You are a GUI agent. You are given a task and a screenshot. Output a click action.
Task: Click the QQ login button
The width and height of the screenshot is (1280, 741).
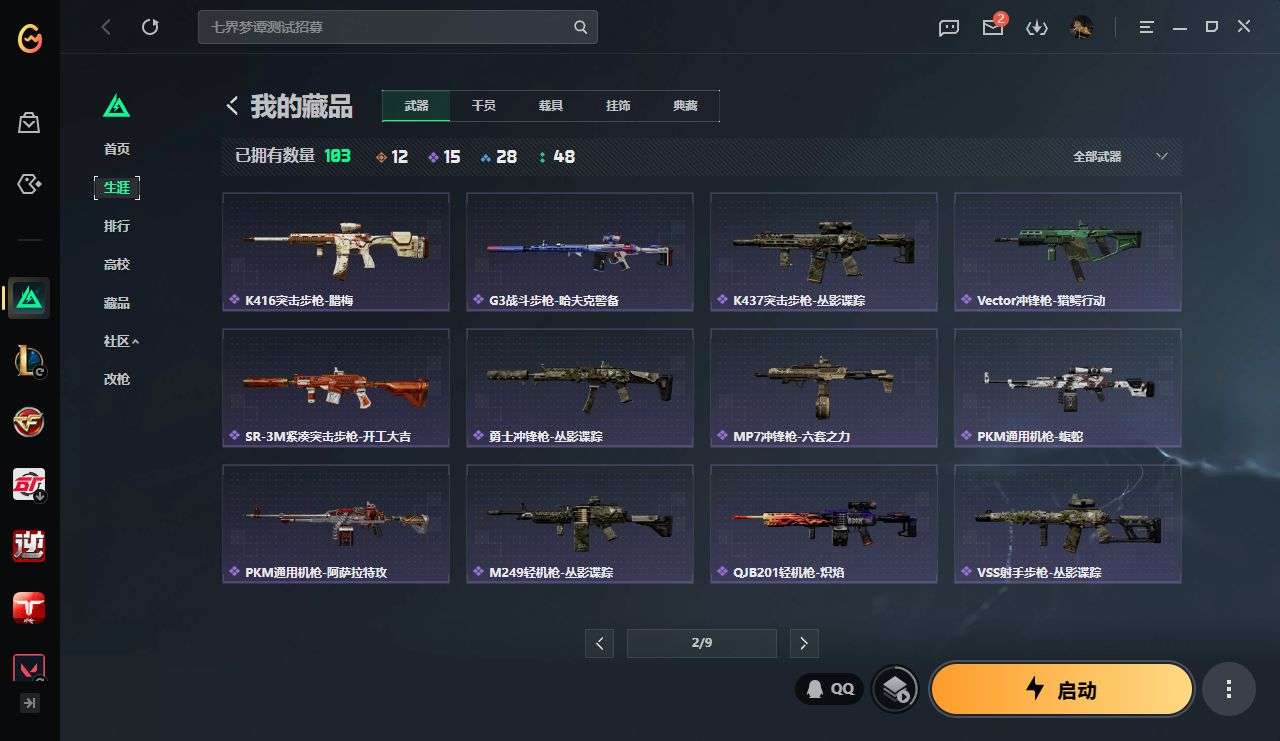(830, 688)
